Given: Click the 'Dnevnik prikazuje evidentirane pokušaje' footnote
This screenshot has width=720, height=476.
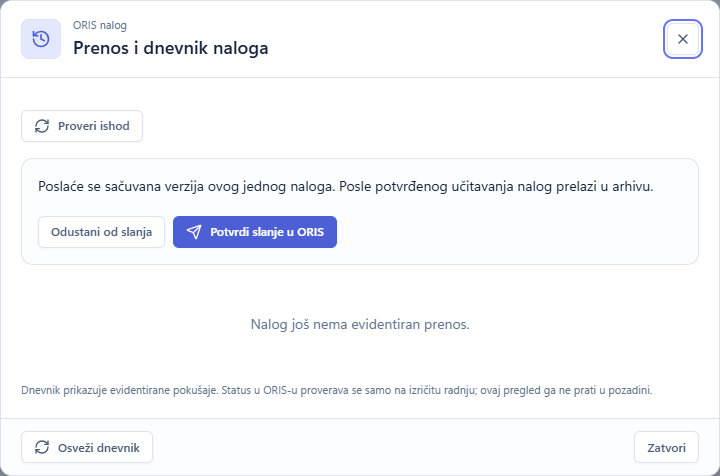Looking at the screenshot, I should pos(337,390).
